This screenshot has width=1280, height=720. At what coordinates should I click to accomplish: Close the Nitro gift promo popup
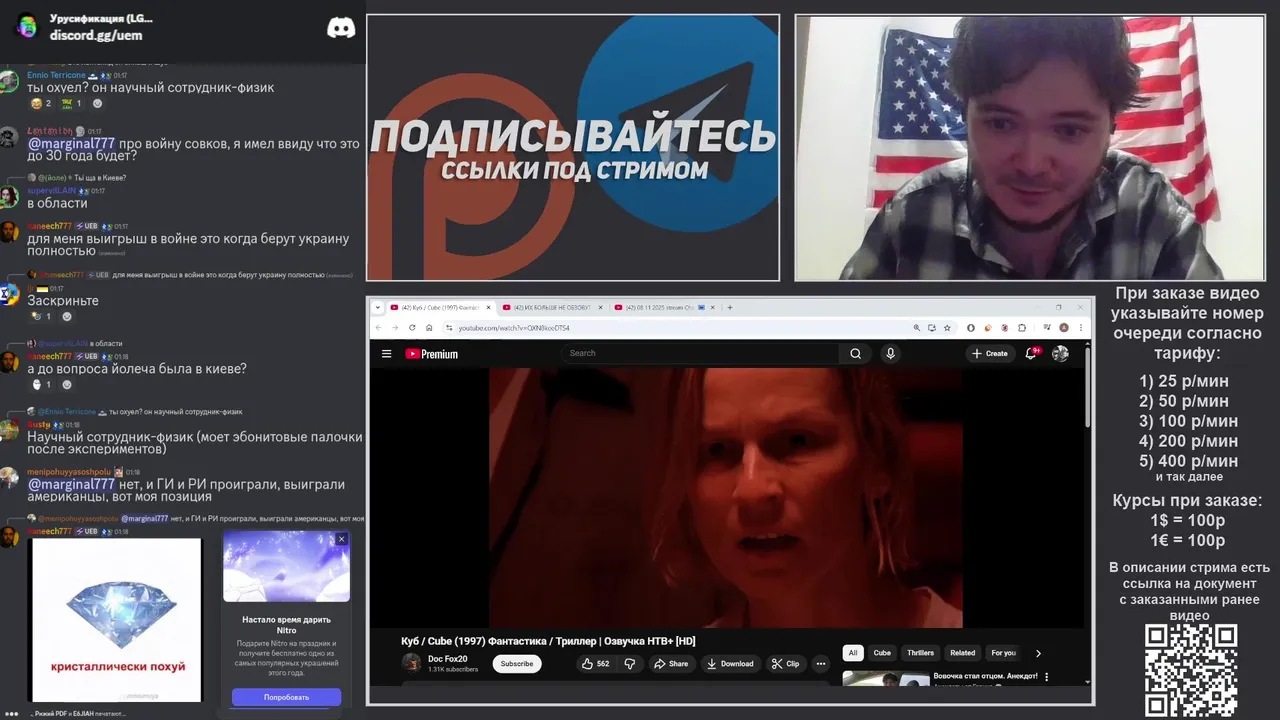[x=341, y=539]
